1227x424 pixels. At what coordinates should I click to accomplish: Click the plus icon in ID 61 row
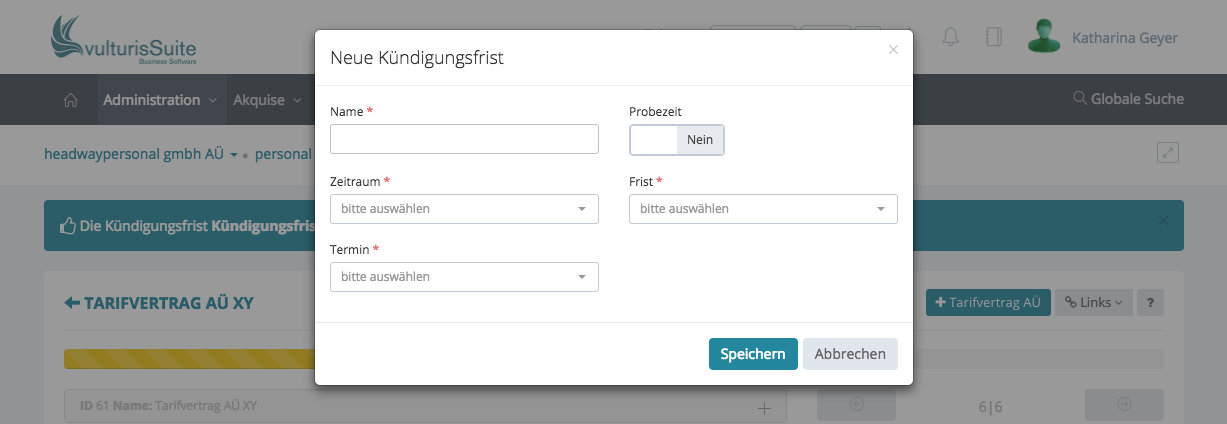pyautogui.click(x=765, y=407)
